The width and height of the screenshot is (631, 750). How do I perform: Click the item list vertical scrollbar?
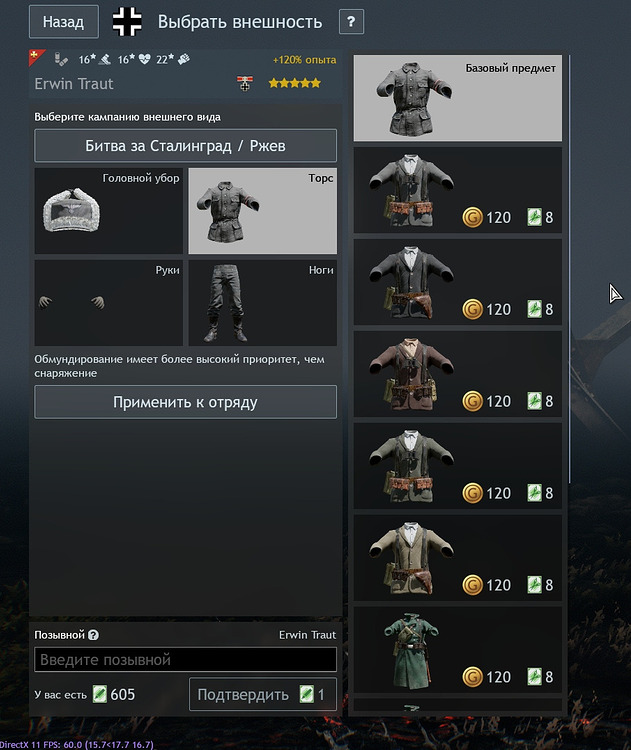tap(569, 269)
